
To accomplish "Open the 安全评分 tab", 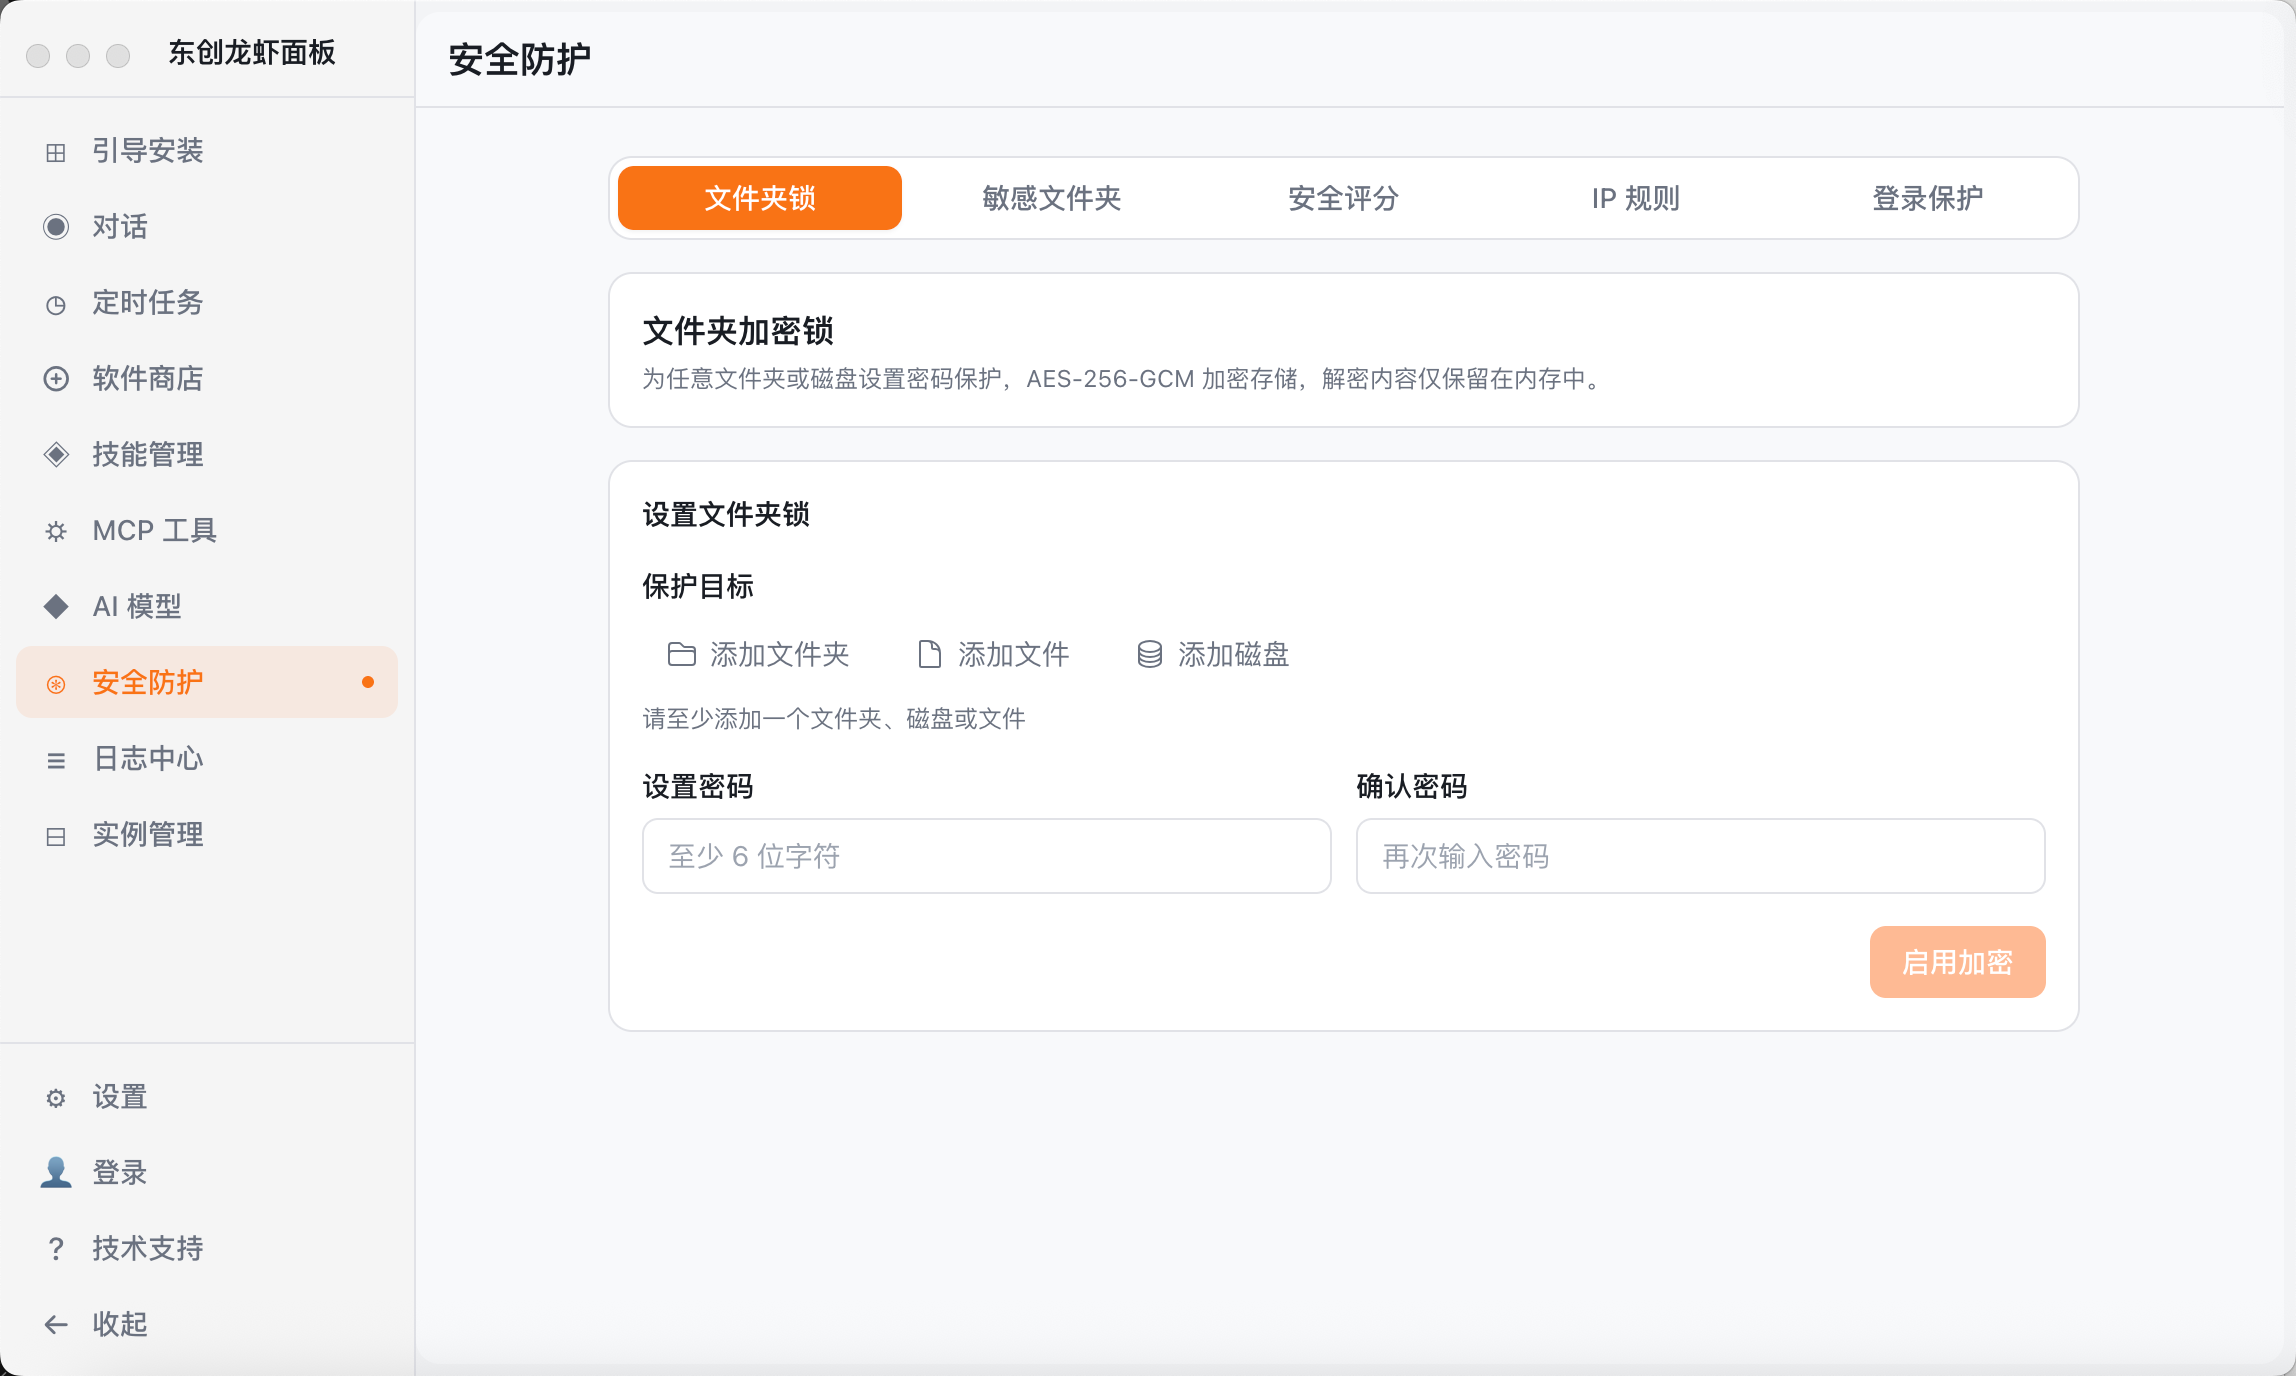I will coord(1344,198).
